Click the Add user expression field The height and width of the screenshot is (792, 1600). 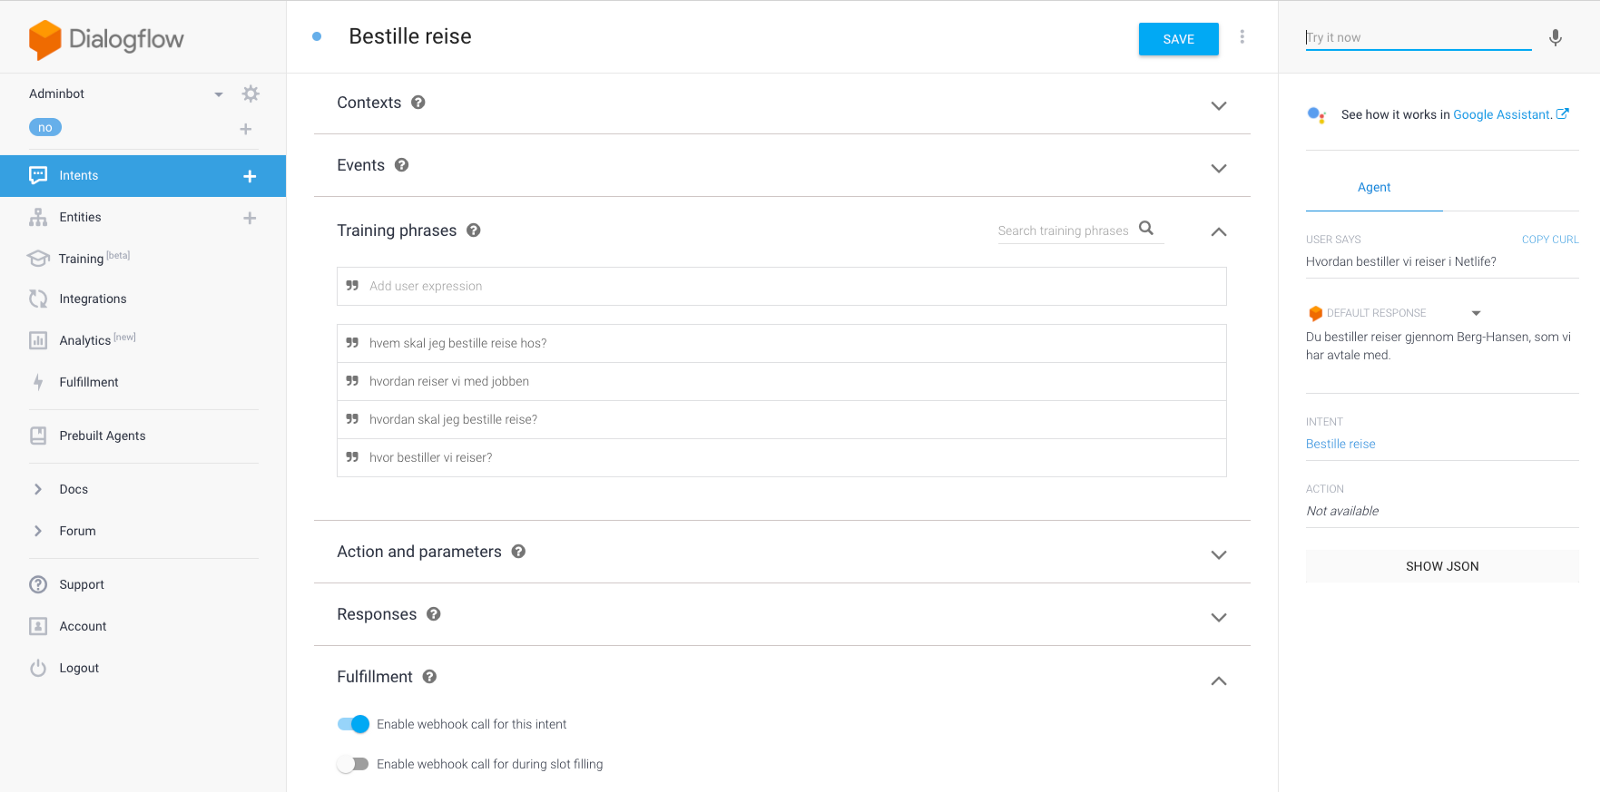tap(782, 286)
